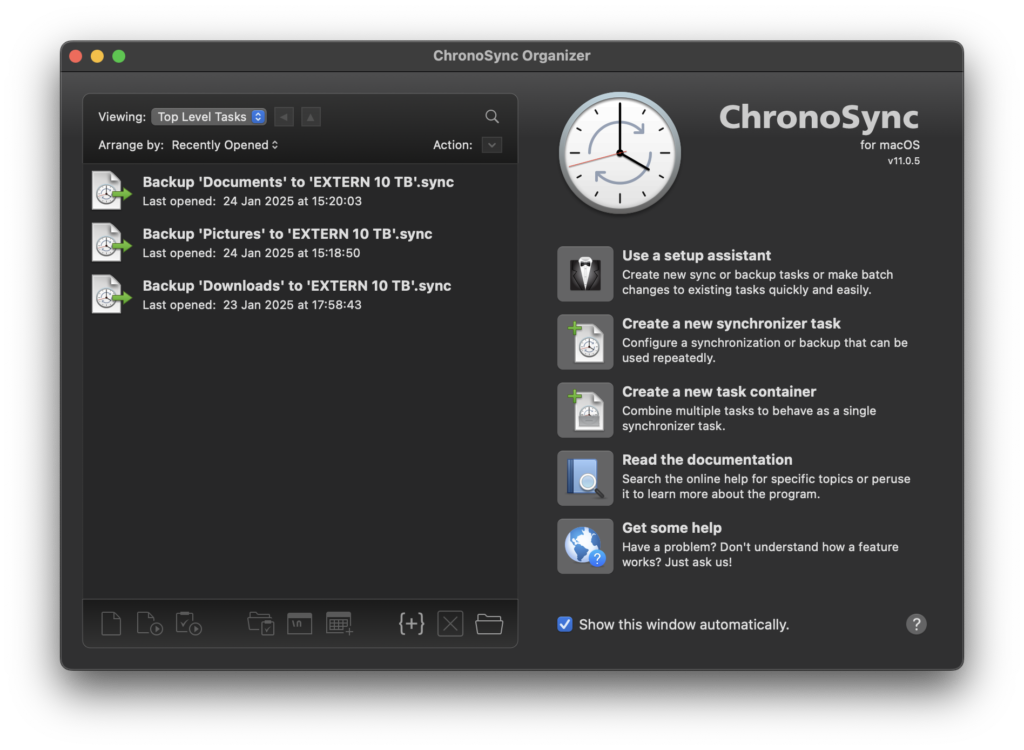Click Create a new task container heading

coord(718,391)
